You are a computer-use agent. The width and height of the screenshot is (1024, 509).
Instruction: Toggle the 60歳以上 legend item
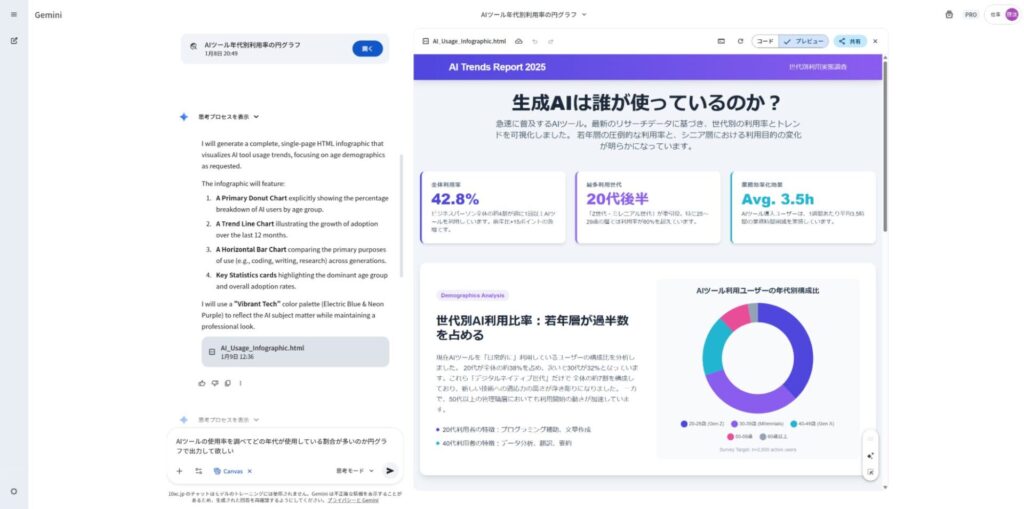[774, 436]
